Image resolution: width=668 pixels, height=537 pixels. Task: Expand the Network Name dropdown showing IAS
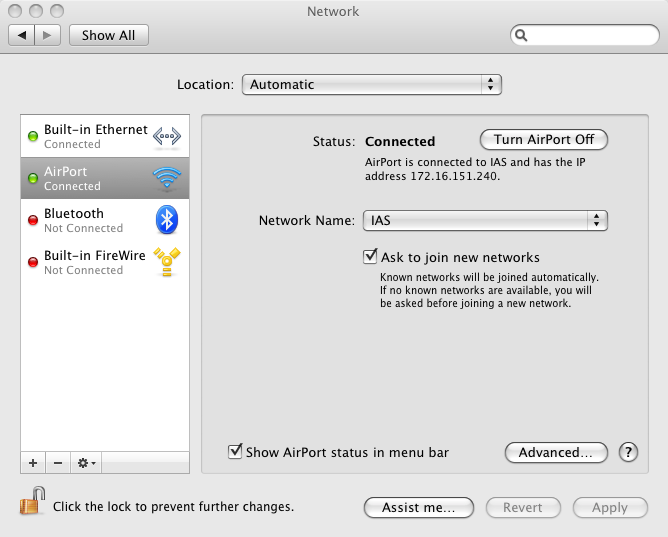[x=485, y=220]
